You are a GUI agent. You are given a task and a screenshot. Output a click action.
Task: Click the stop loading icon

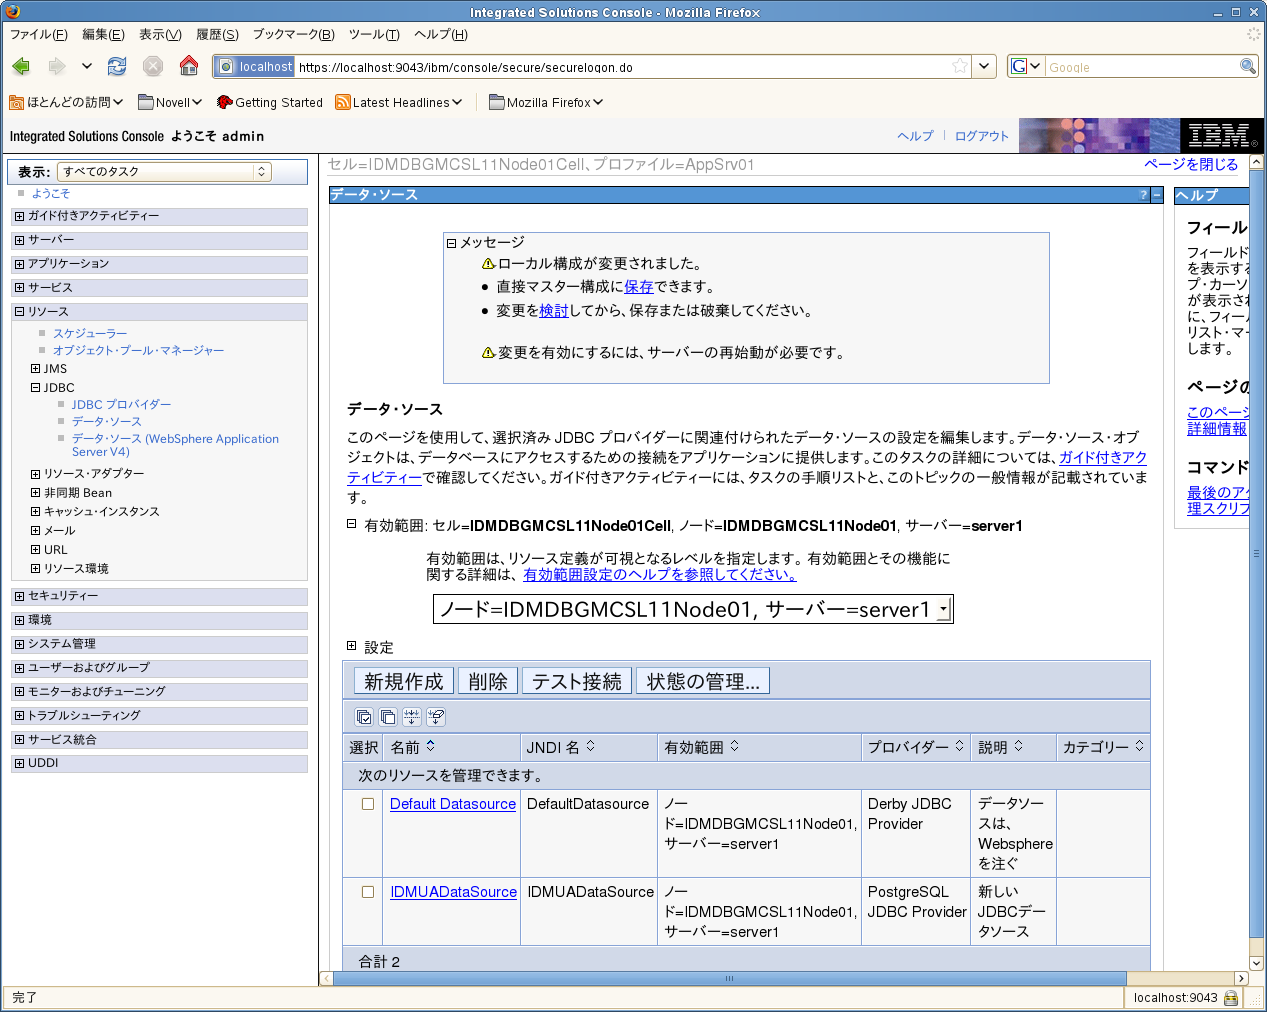click(153, 66)
